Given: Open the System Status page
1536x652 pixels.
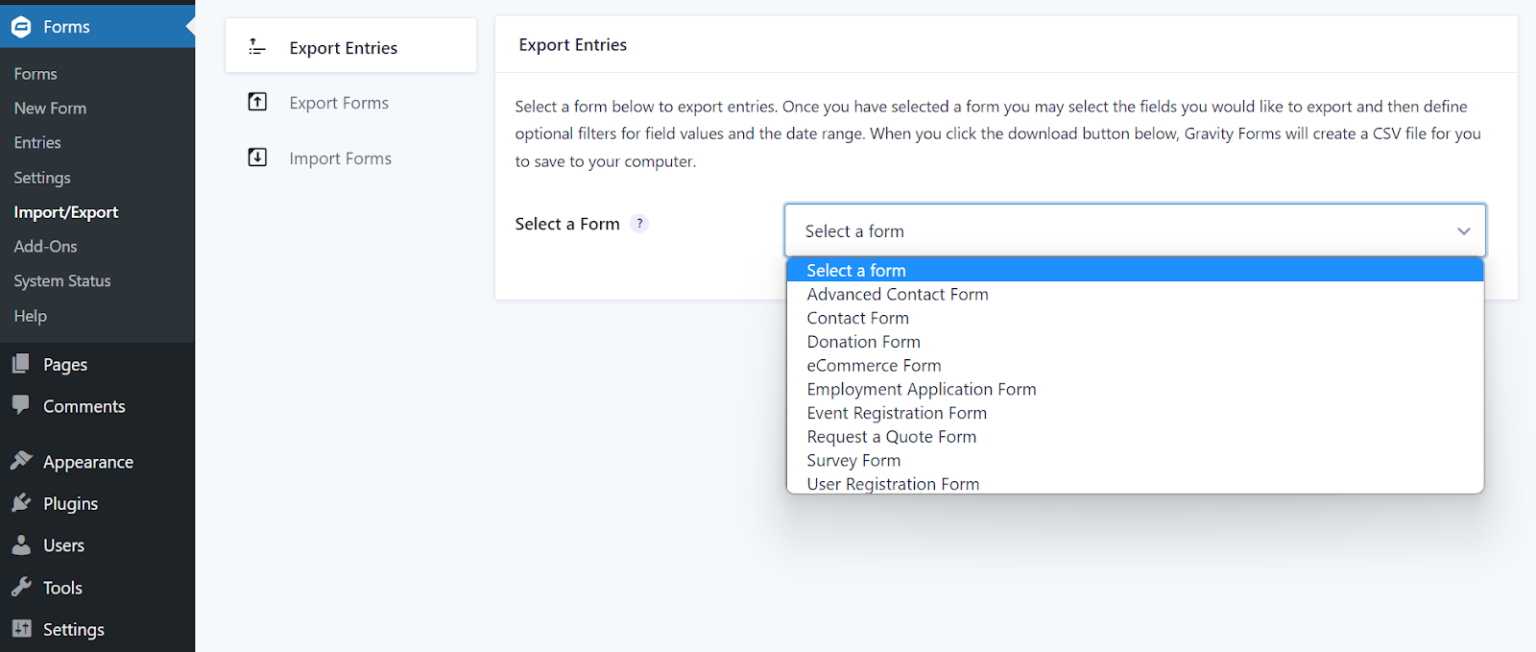Looking at the screenshot, I should point(62,281).
